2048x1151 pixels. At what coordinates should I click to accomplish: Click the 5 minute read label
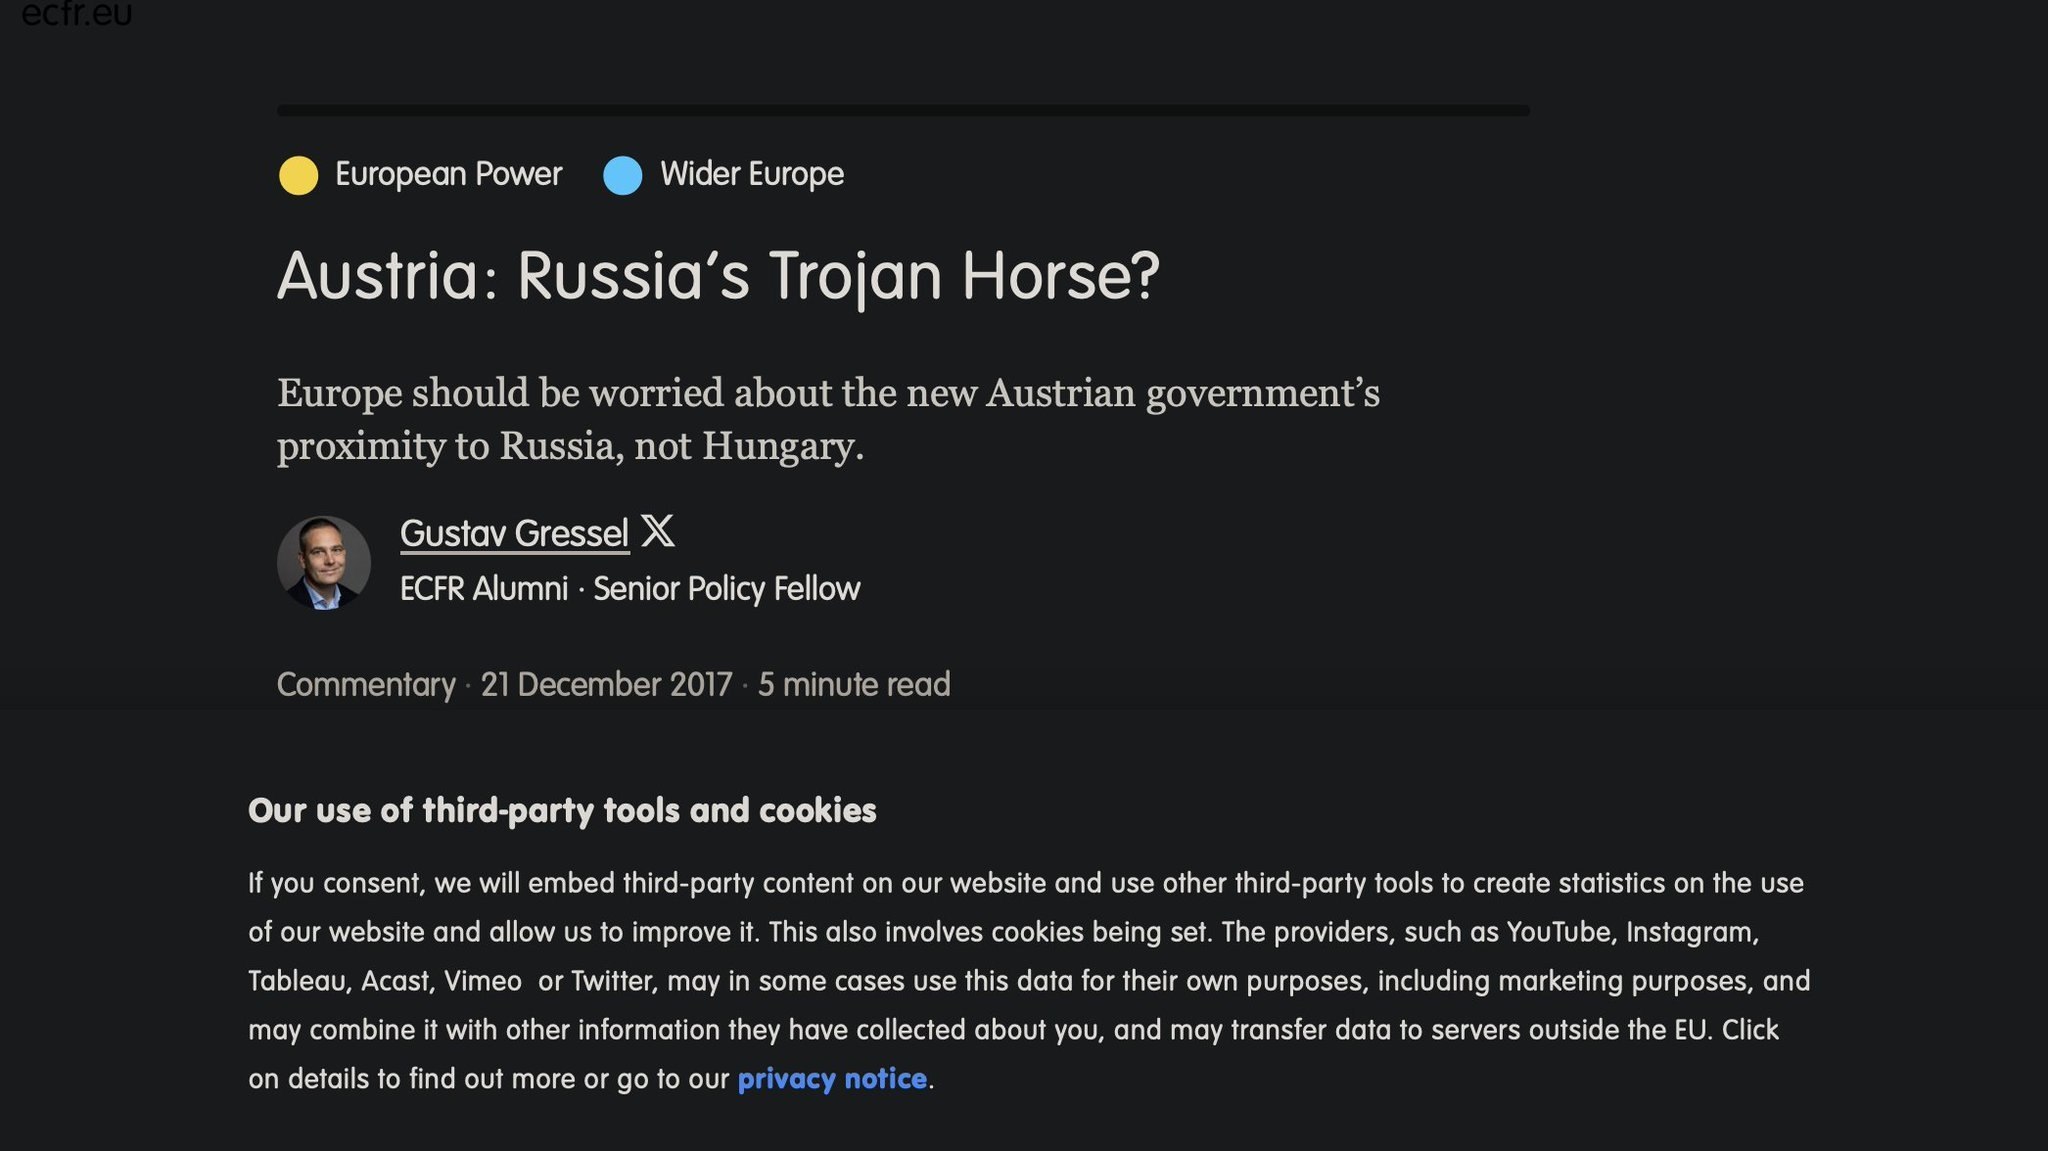[x=853, y=685]
